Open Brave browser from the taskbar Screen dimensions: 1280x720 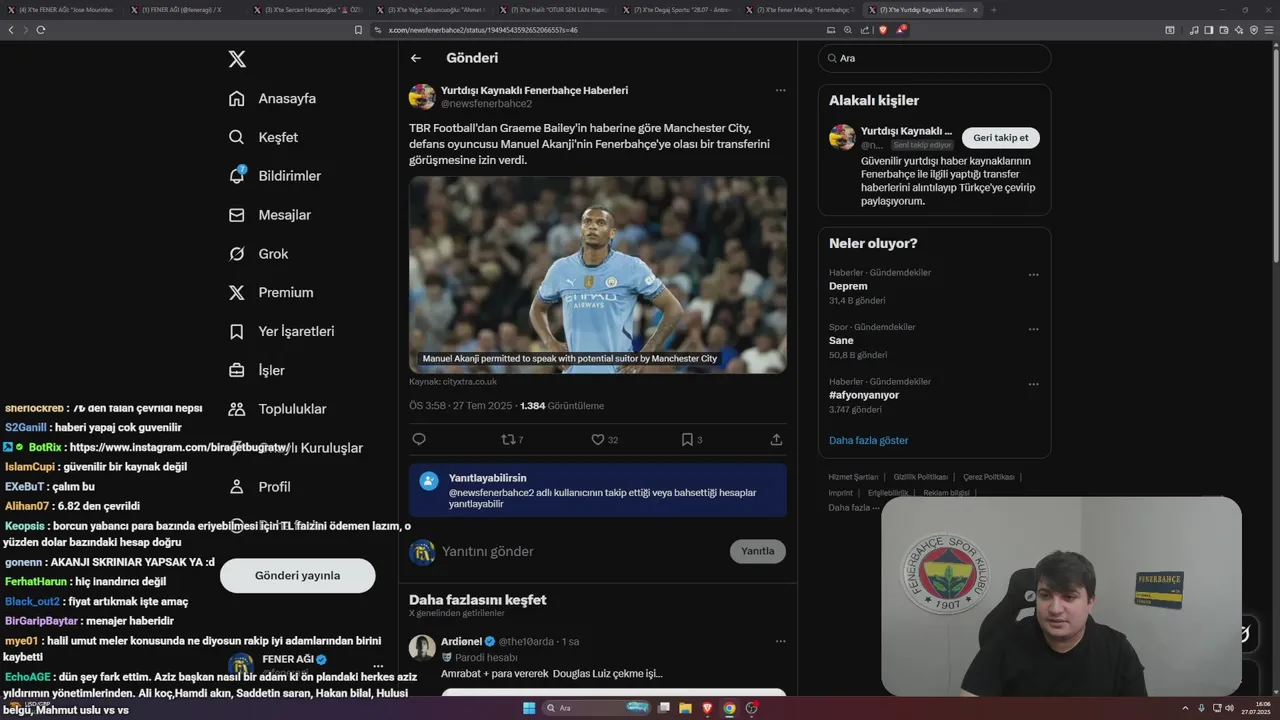point(707,708)
